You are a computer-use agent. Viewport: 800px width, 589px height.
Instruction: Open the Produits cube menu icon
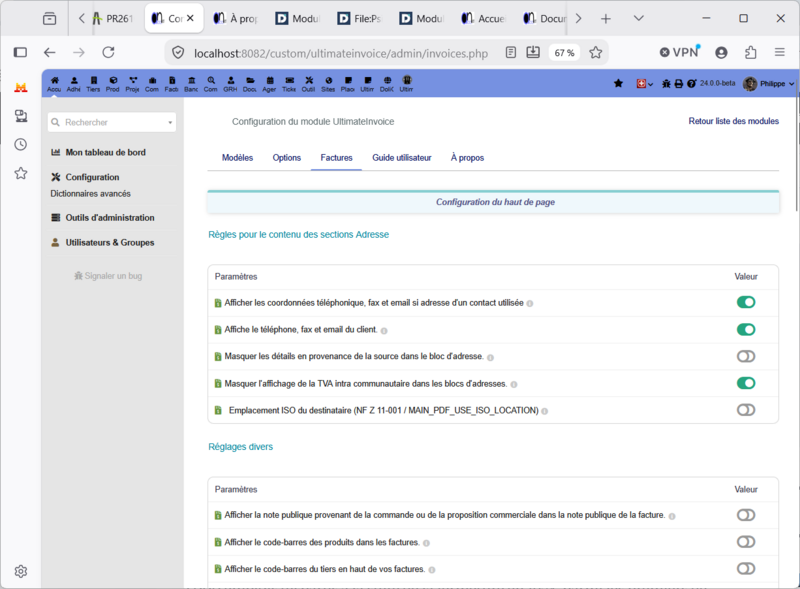point(113,81)
